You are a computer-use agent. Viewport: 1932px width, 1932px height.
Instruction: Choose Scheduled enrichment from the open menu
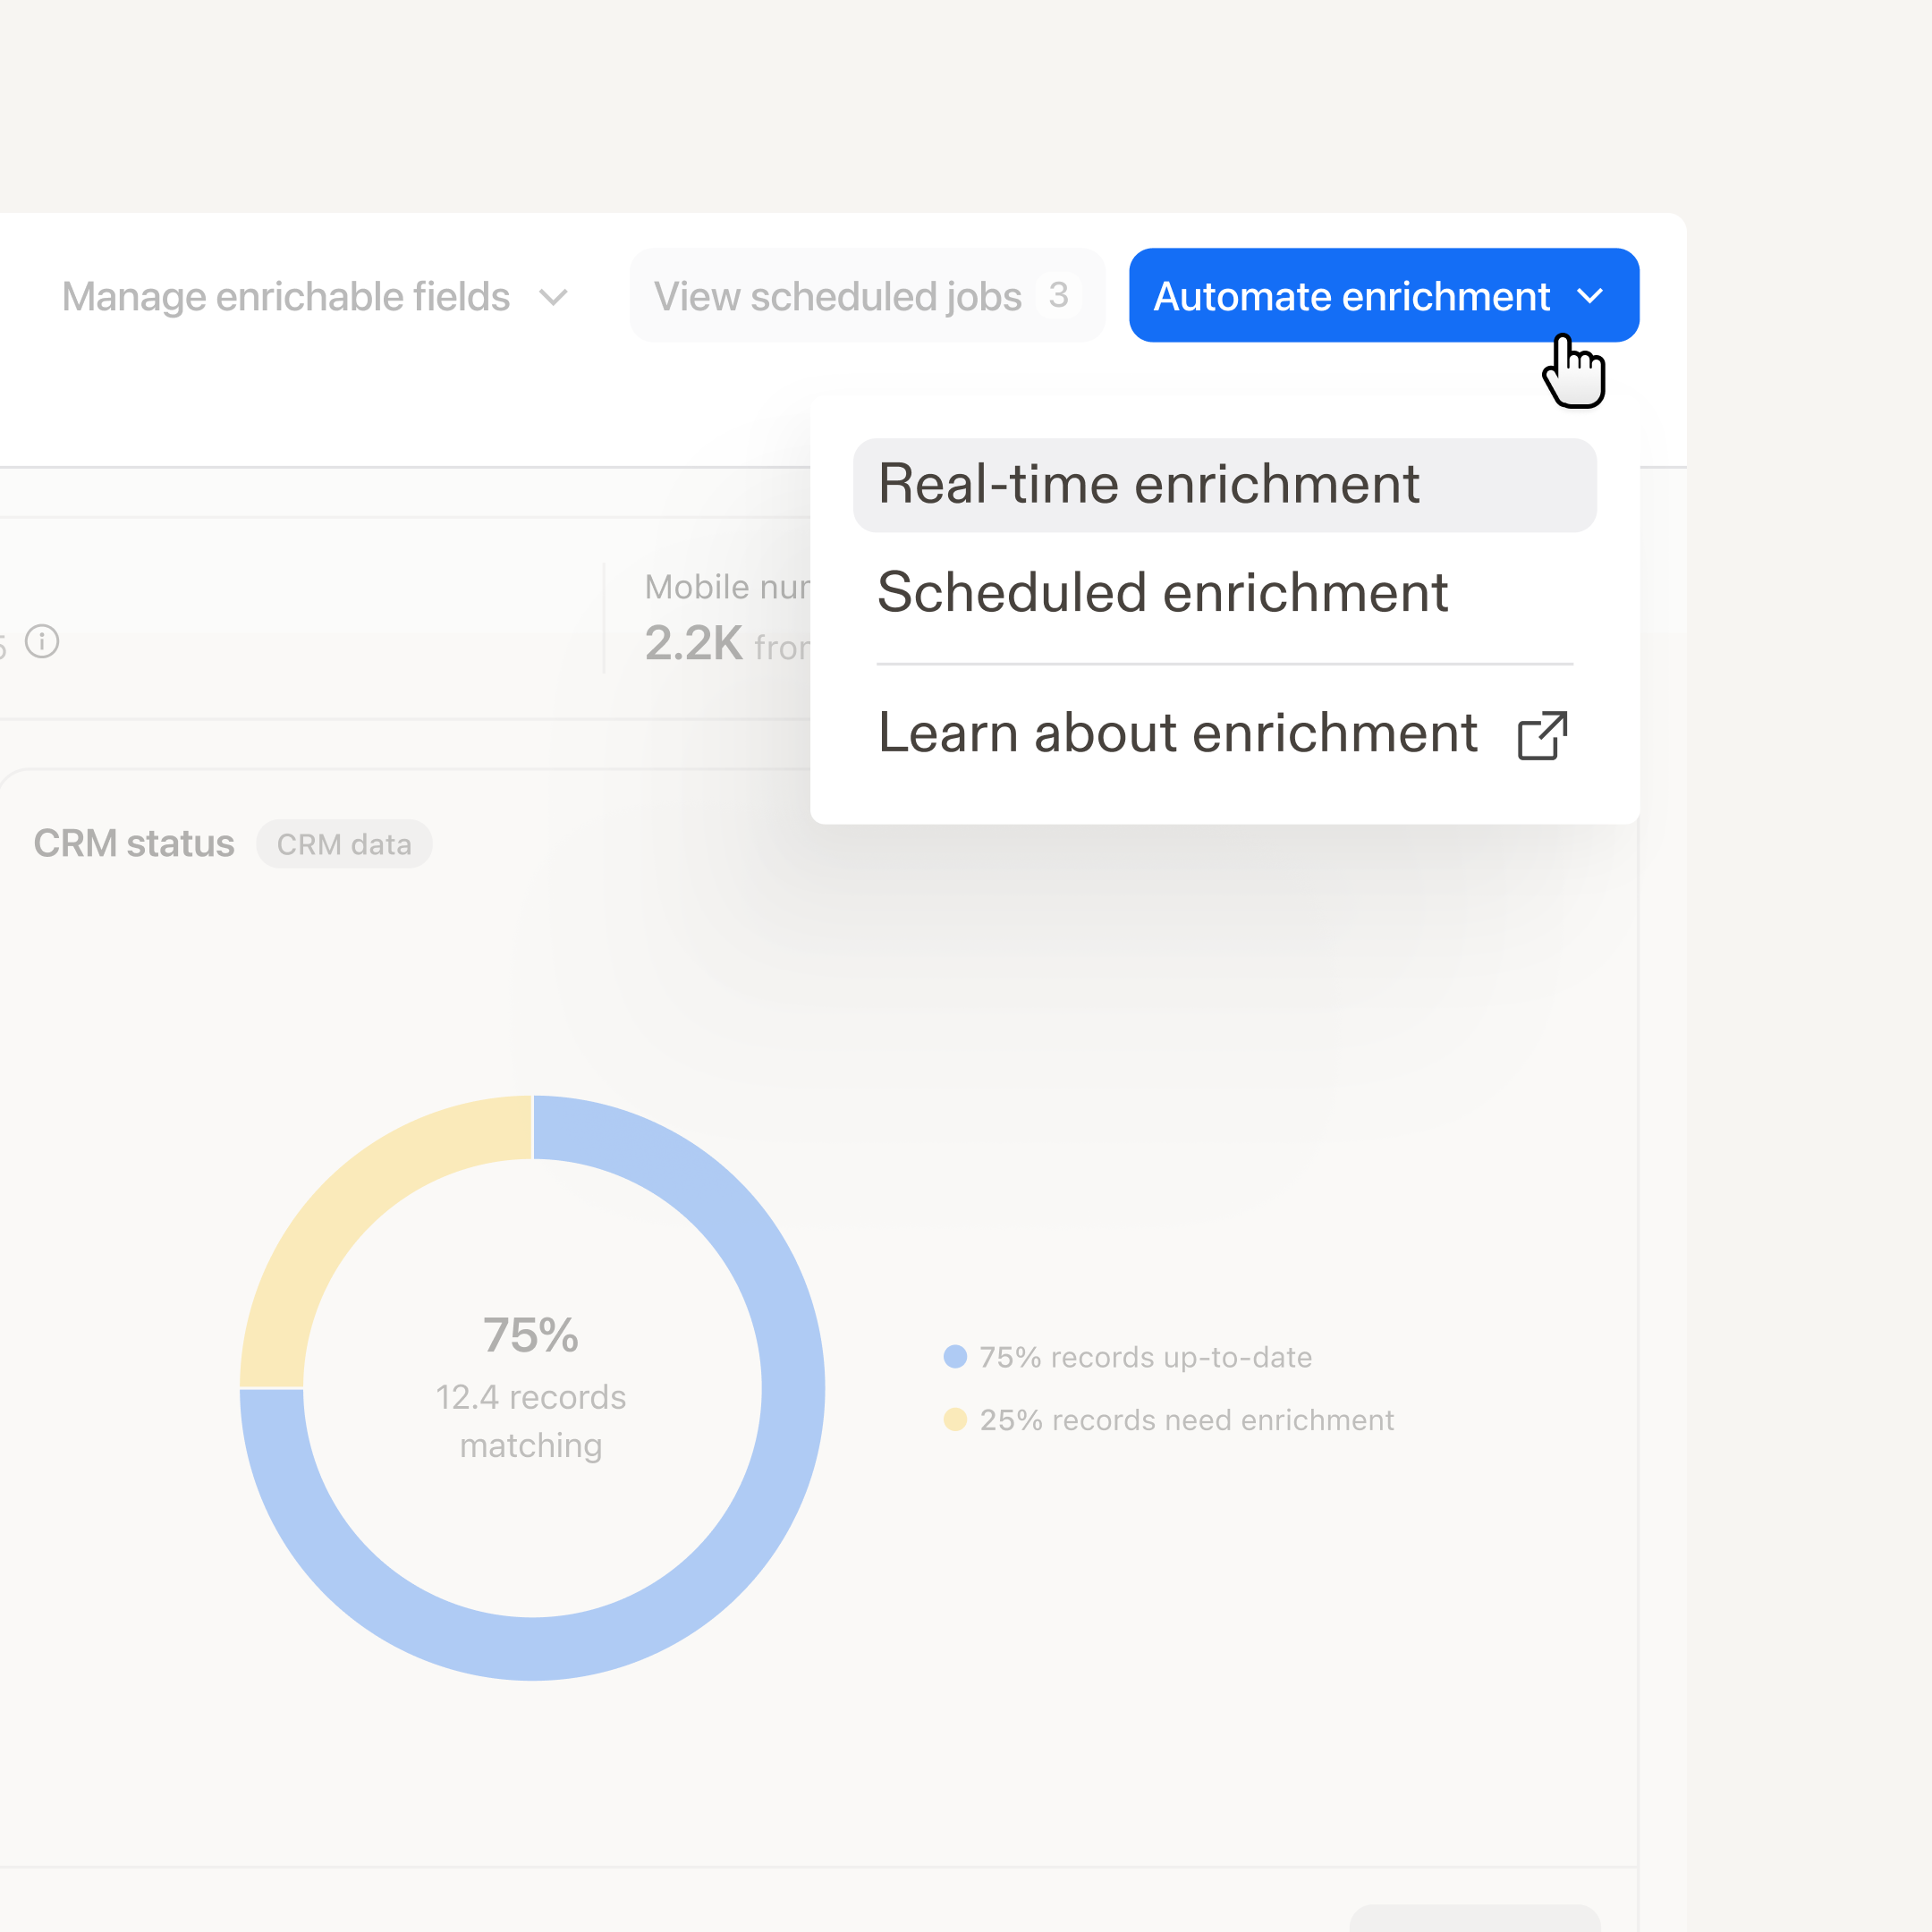(x=1163, y=592)
